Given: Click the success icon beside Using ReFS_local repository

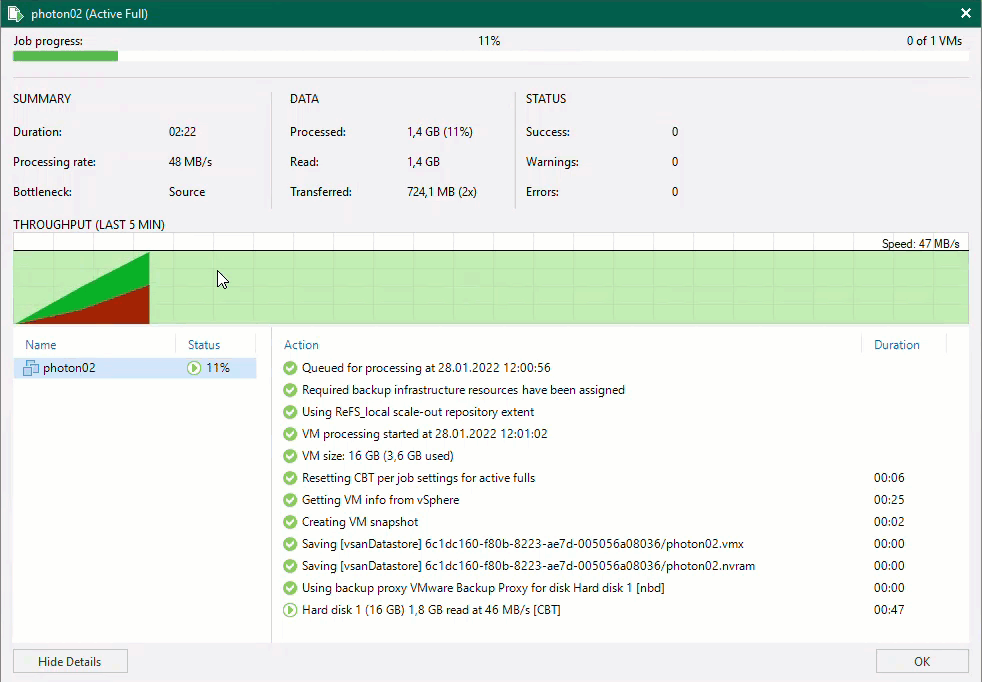Looking at the screenshot, I should tap(290, 412).
